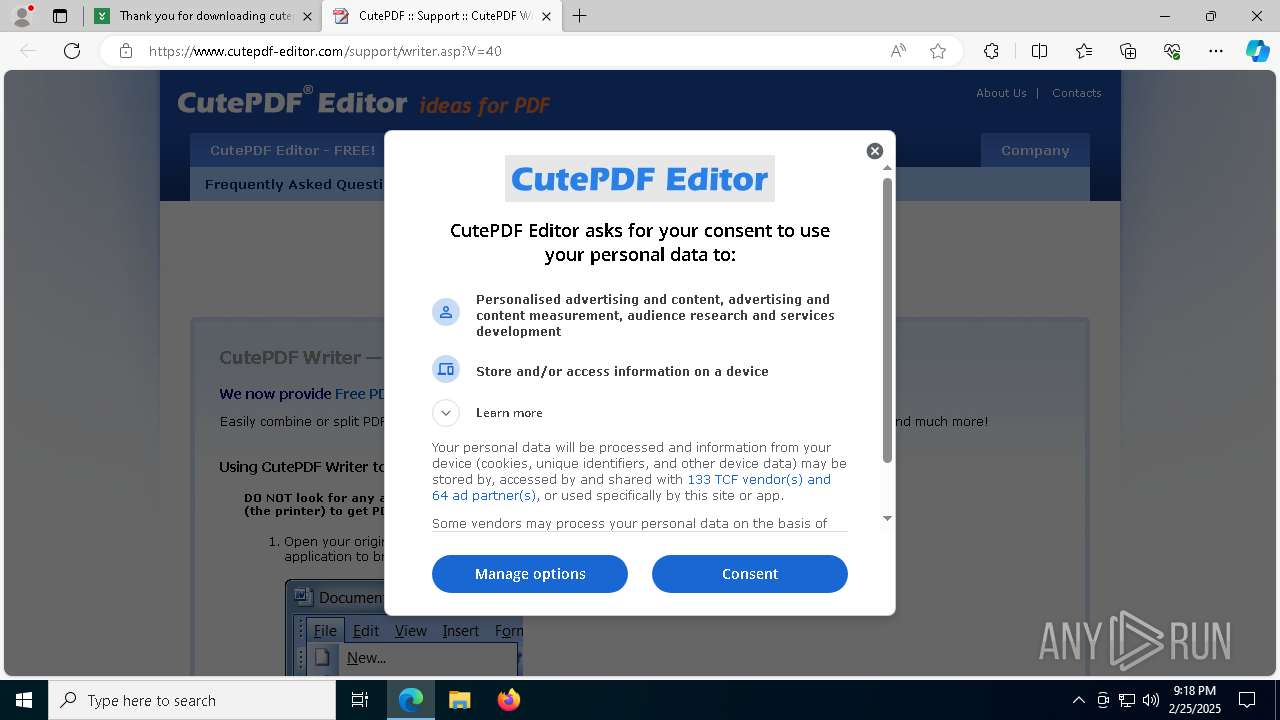This screenshot has width=1280, height=720.
Task: Open Microsoft Edge from the taskbar
Action: click(411, 700)
